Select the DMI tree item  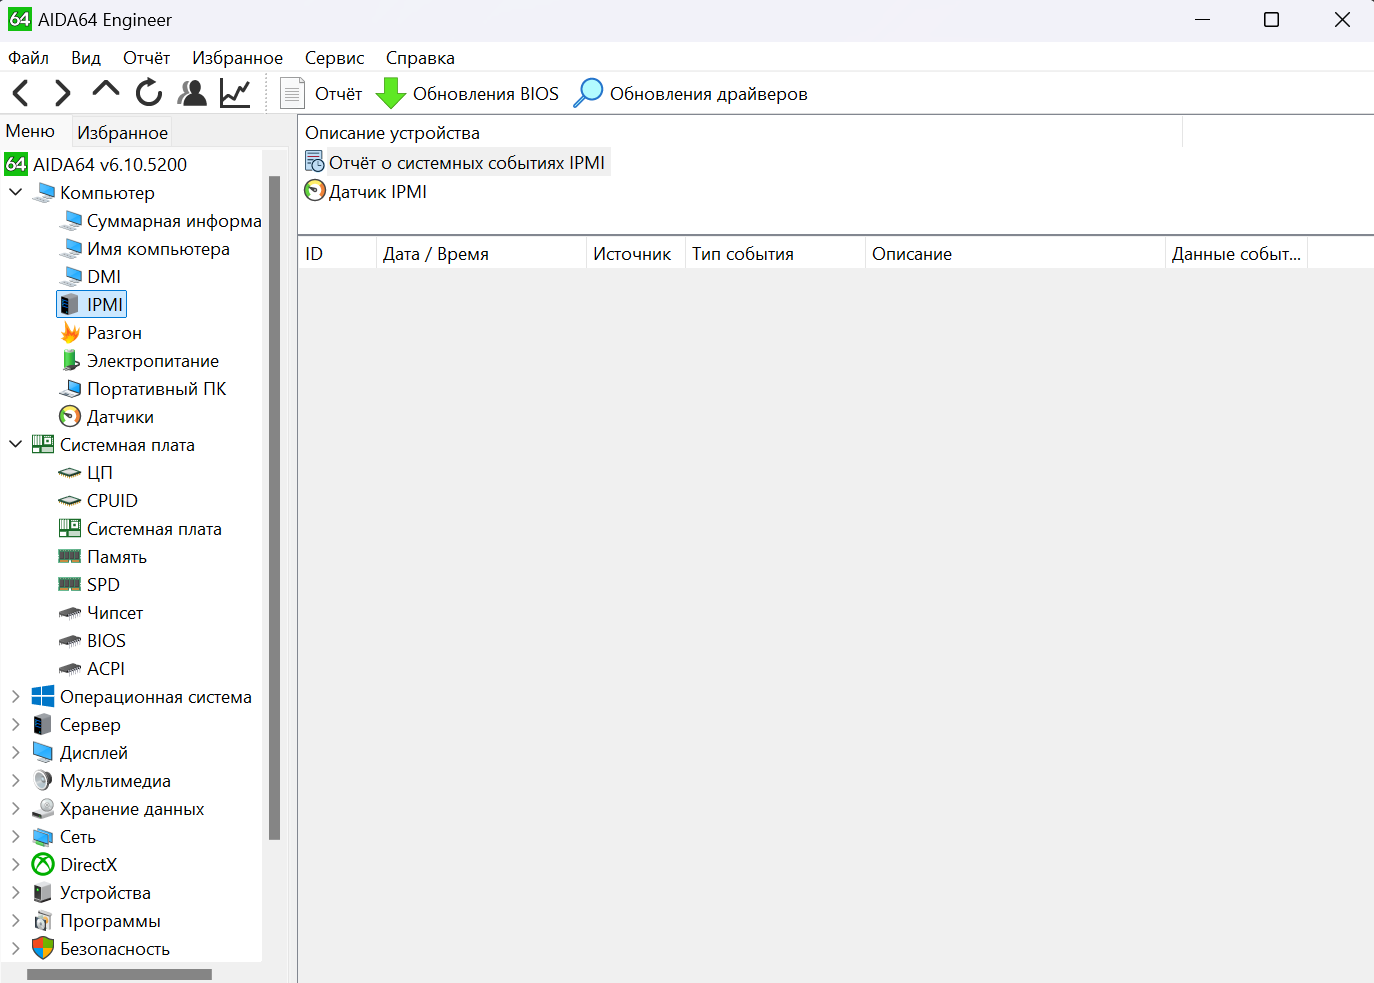pyautogui.click(x=104, y=276)
